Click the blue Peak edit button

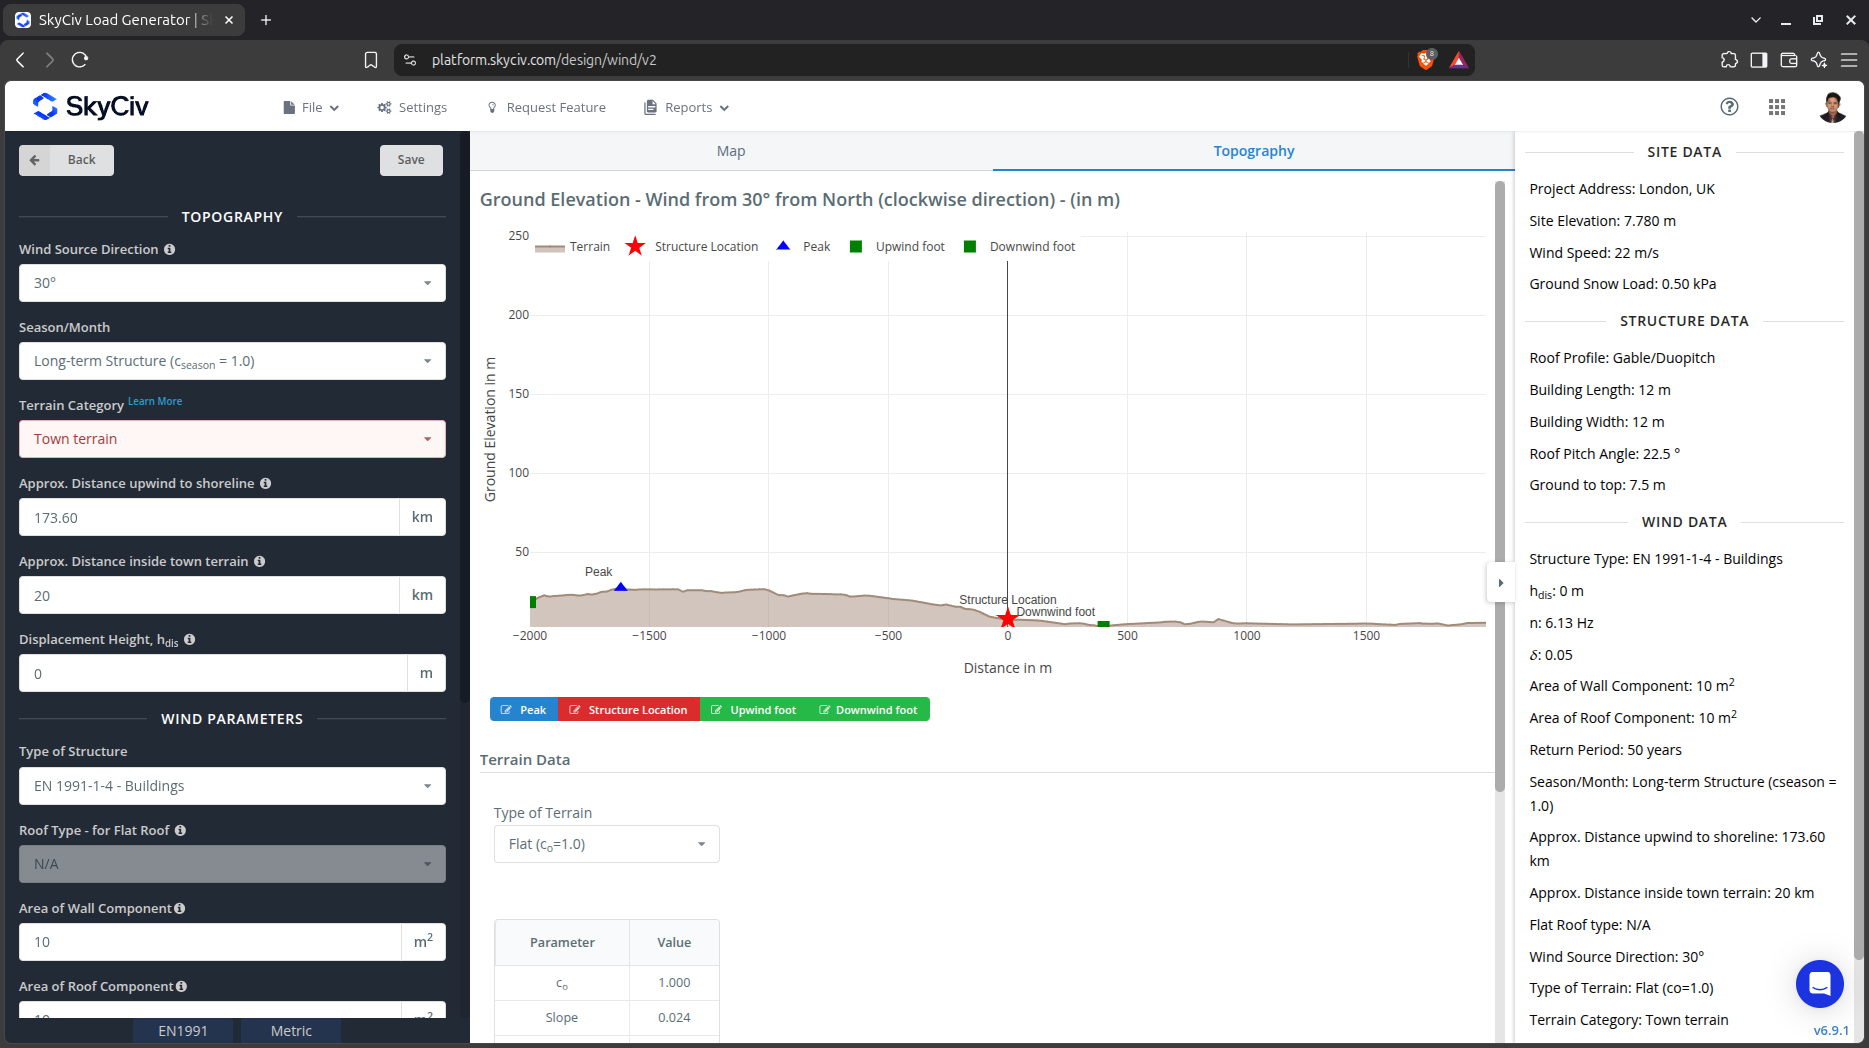524,709
